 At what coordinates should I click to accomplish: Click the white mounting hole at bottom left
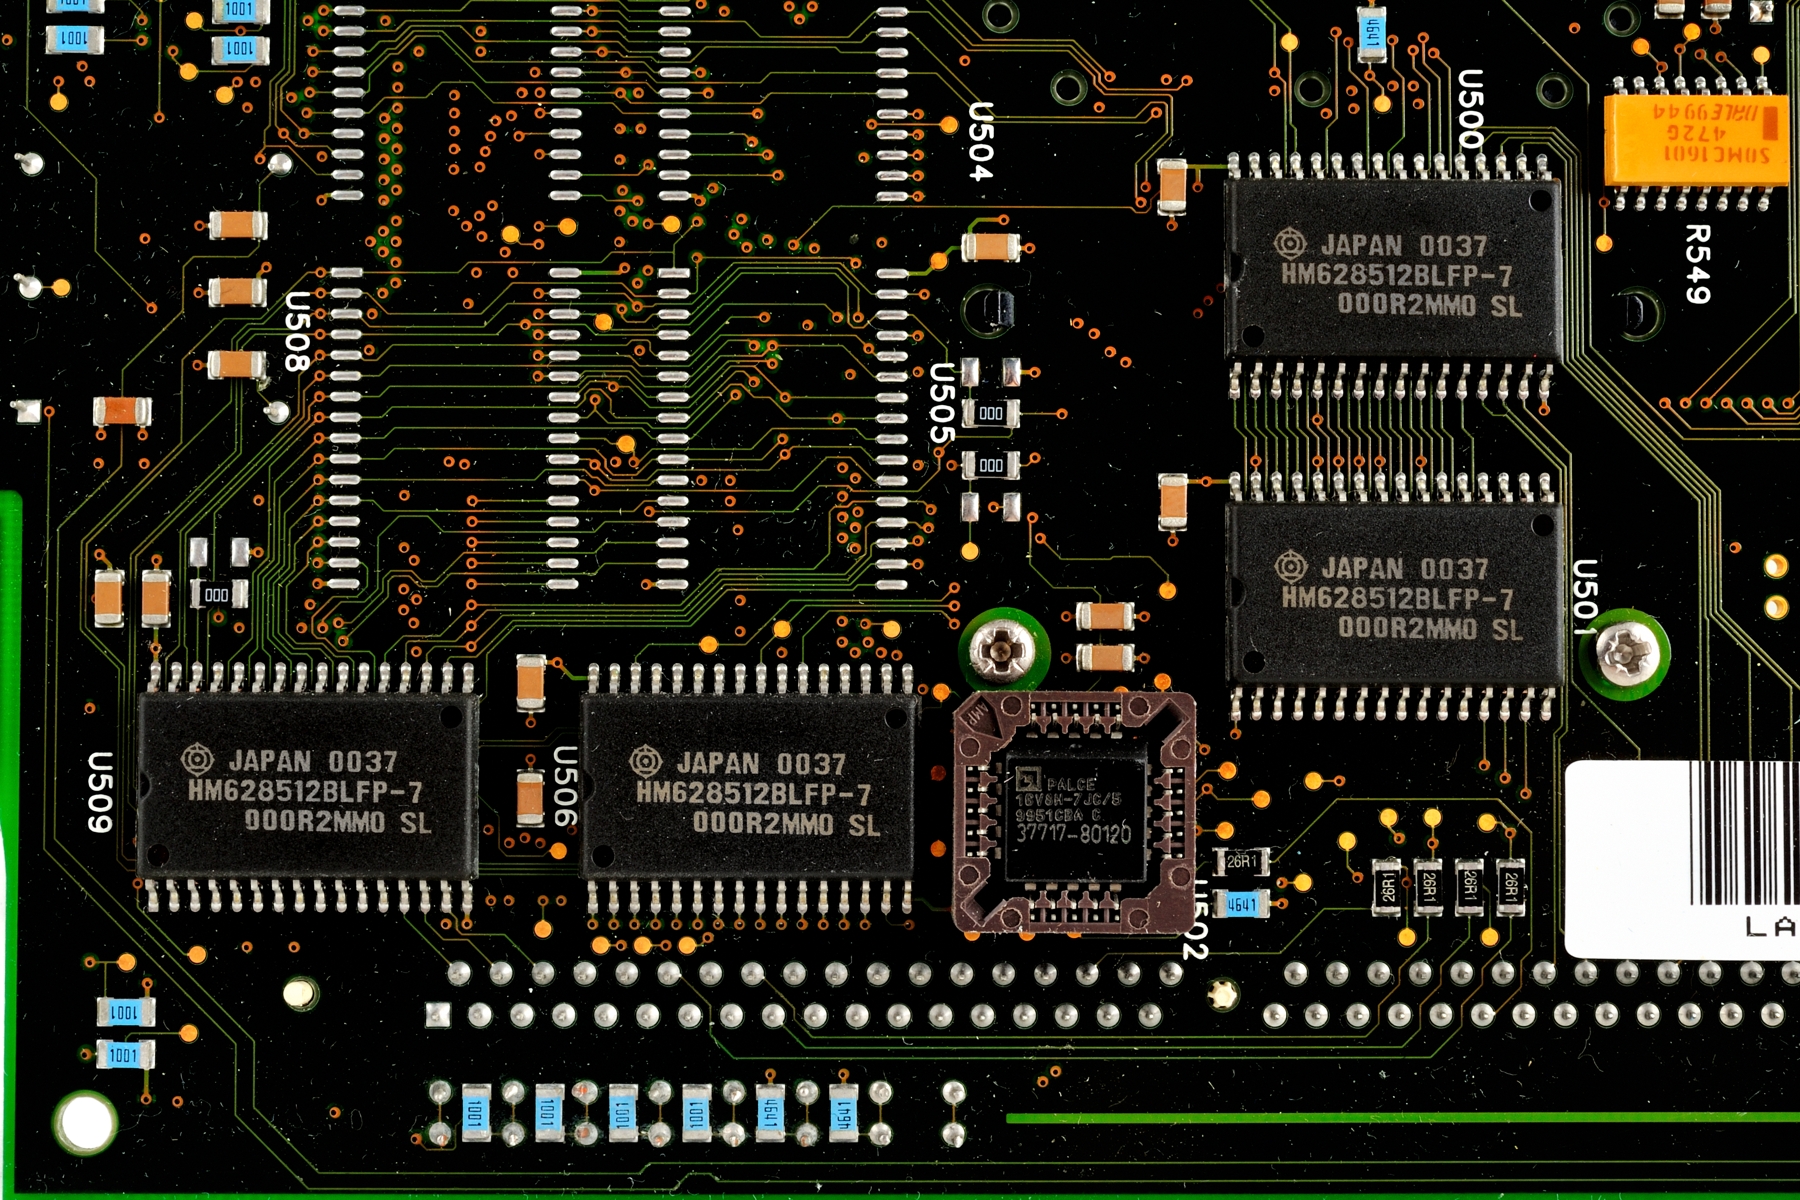click(x=86, y=1122)
